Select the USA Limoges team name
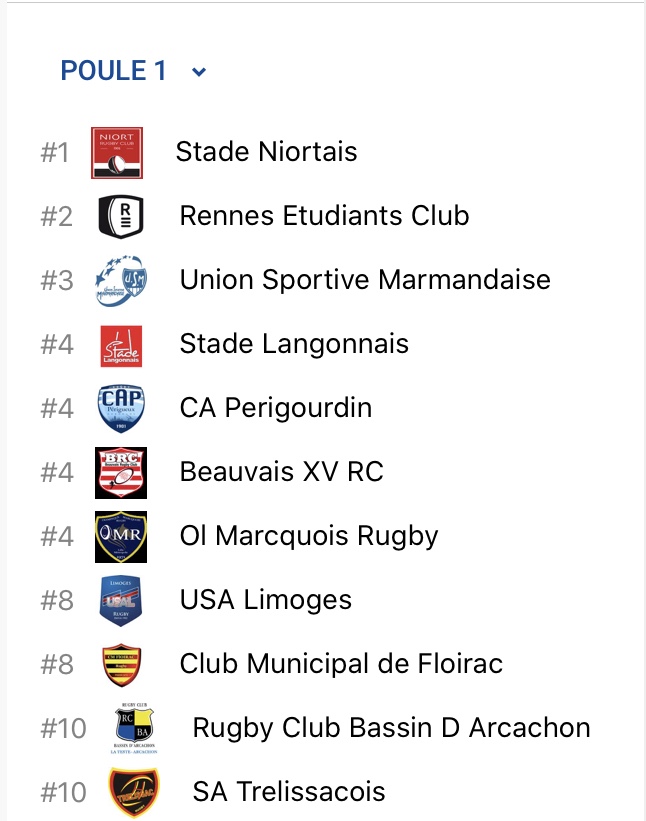646x821 pixels. pyautogui.click(x=266, y=600)
